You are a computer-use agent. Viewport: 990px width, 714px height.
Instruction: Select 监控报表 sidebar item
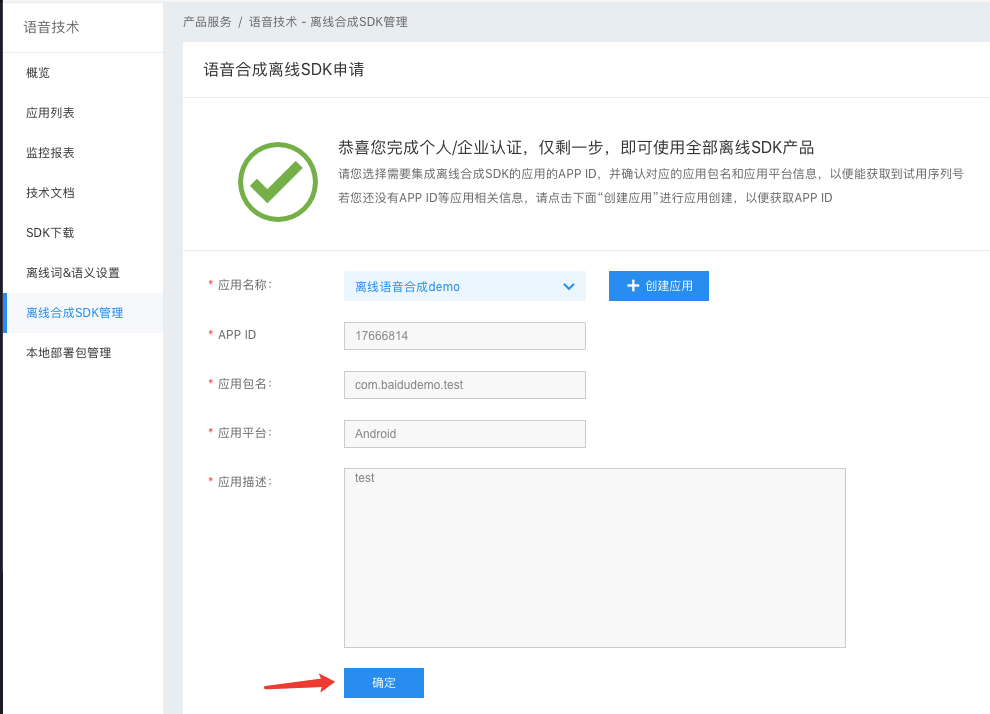point(50,153)
